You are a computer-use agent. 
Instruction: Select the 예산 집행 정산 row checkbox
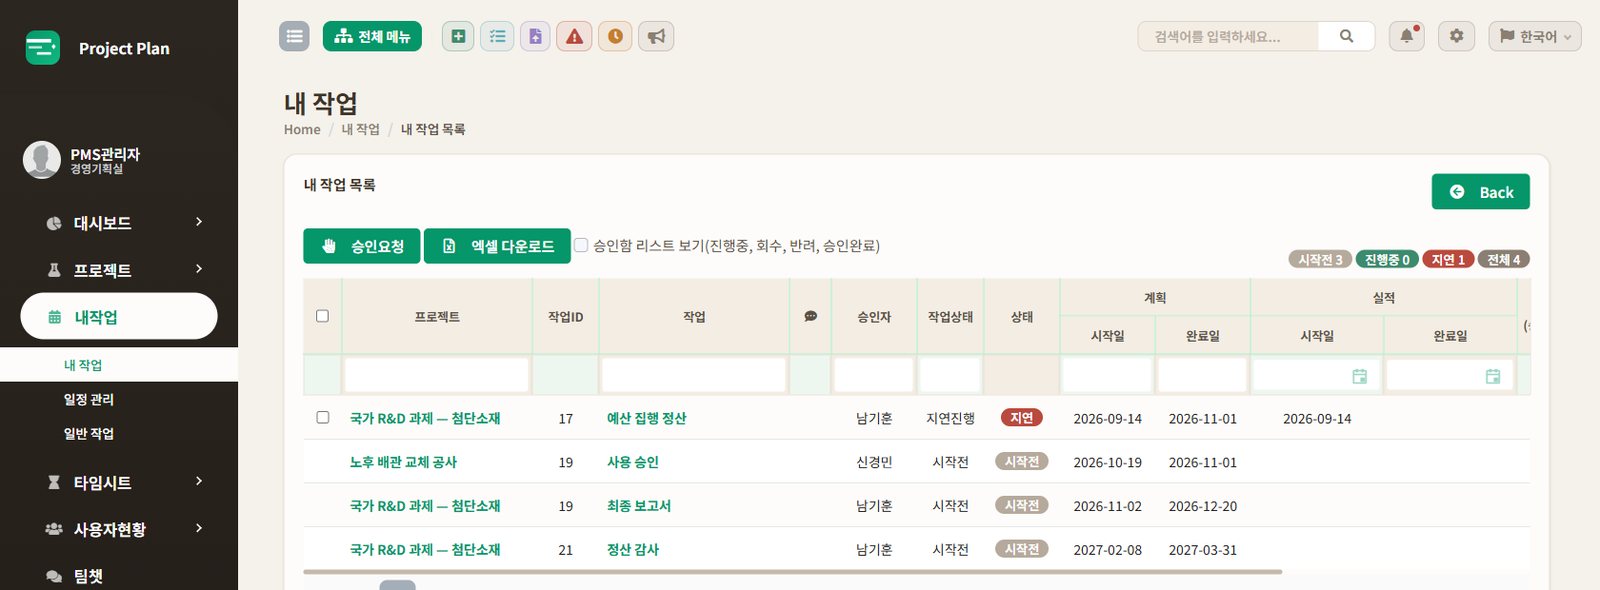coord(322,417)
